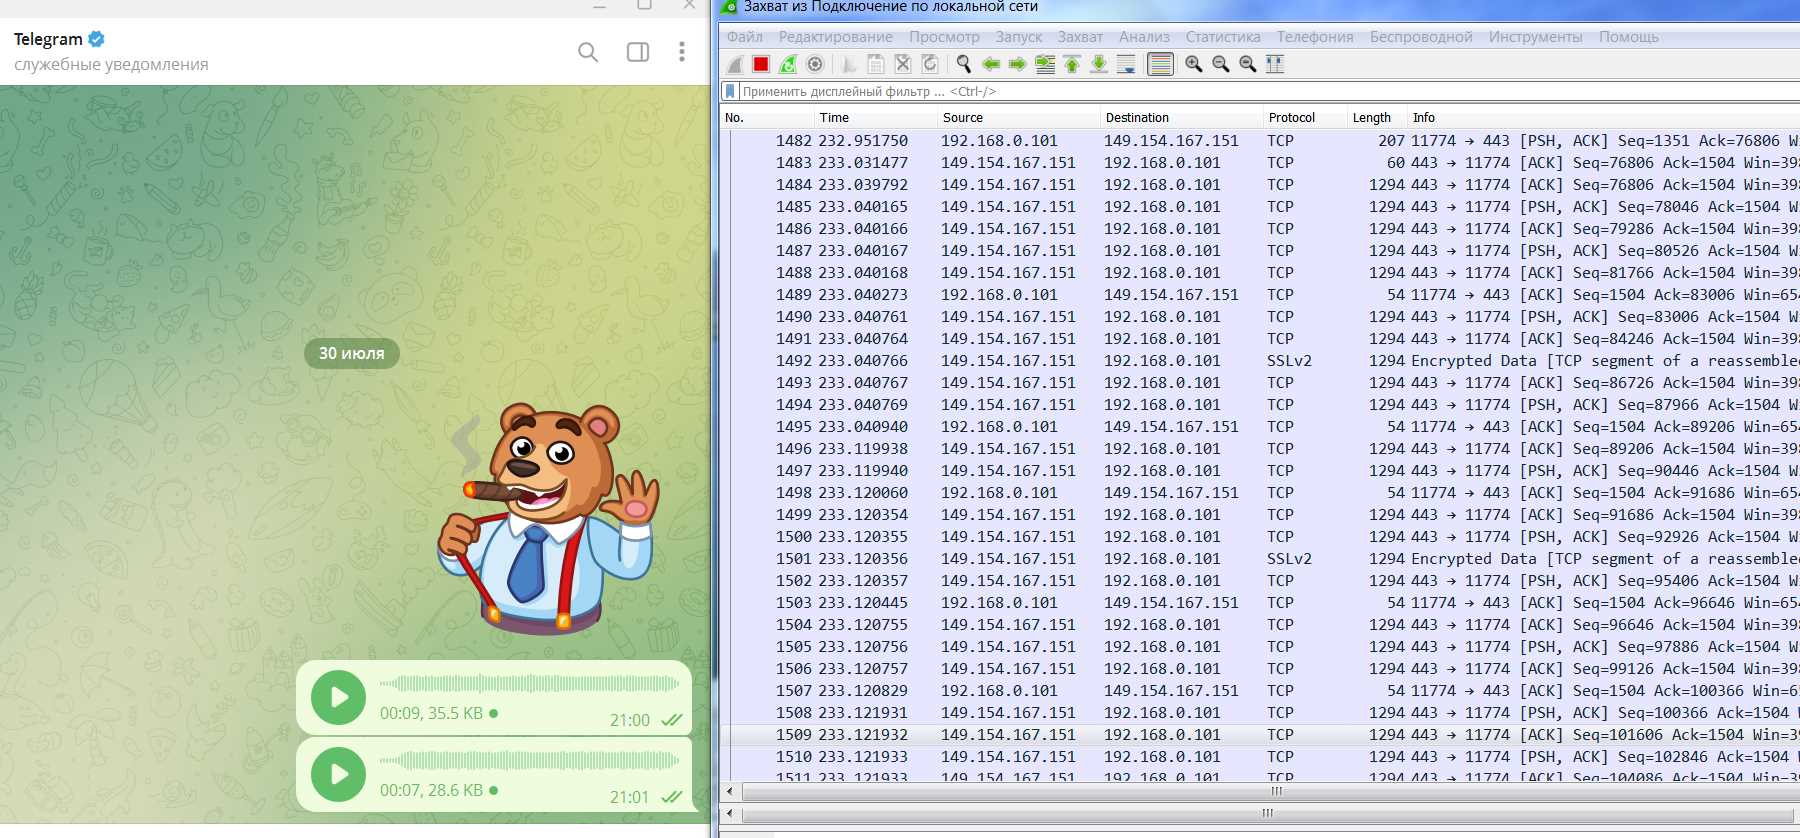The width and height of the screenshot is (1800, 838).
Task: Reset packet text to normal size
Action: pos(1248,64)
